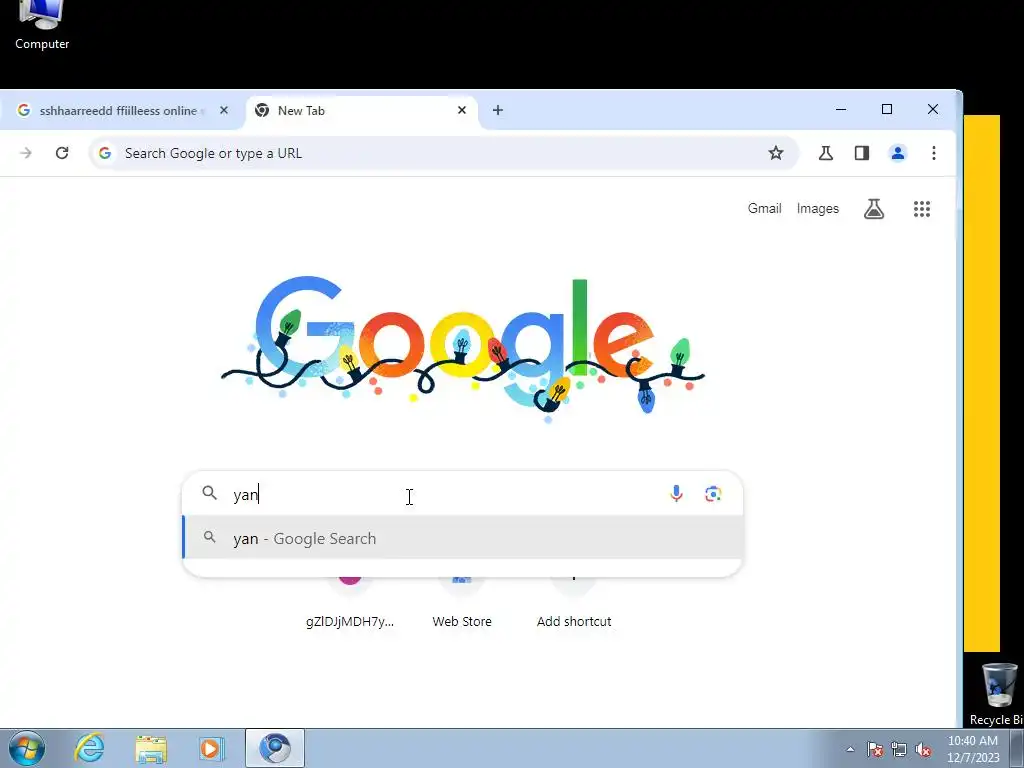
Task: Open Action Center flag icon
Action: click(875, 749)
